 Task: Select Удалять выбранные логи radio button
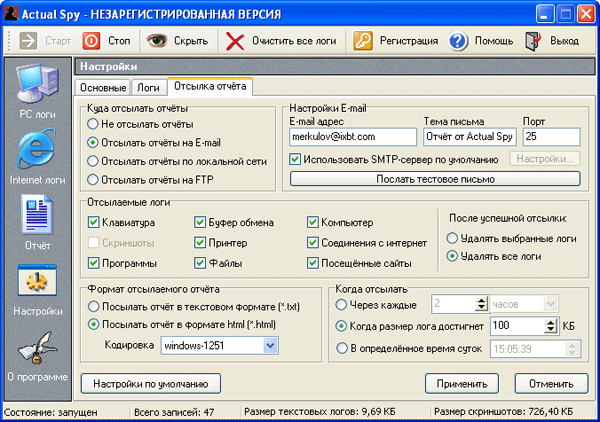(452, 238)
